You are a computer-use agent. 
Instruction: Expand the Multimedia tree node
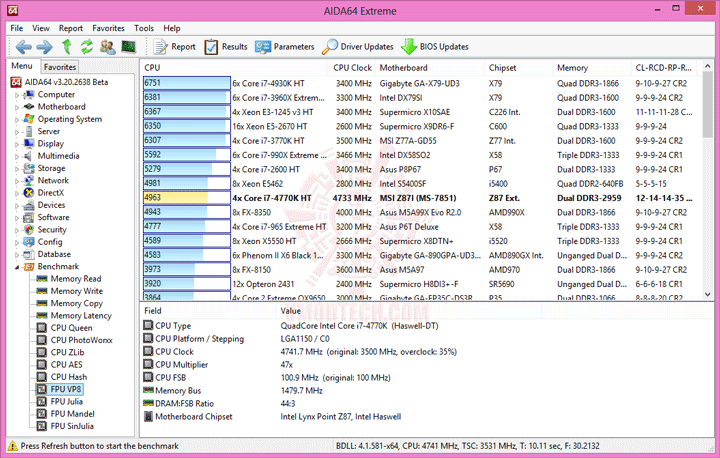click(x=17, y=157)
